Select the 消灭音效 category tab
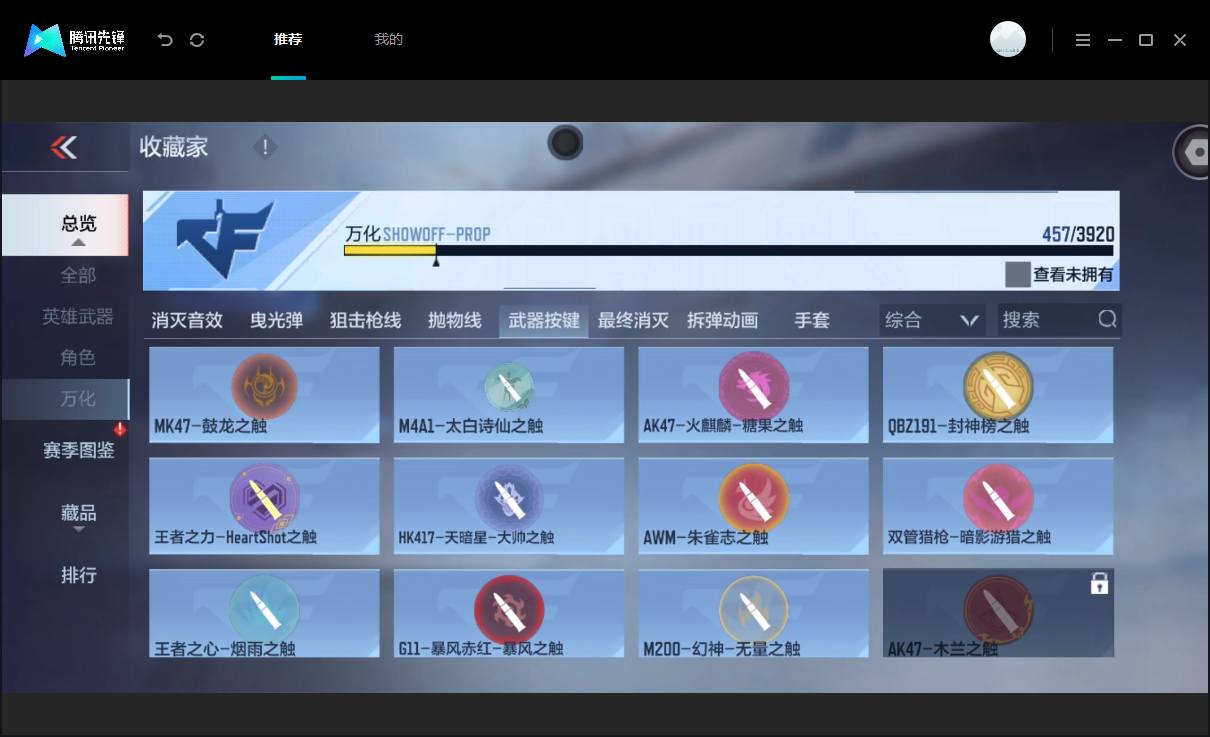The height and width of the screenshot is (737, 1210). click(187, 320)
